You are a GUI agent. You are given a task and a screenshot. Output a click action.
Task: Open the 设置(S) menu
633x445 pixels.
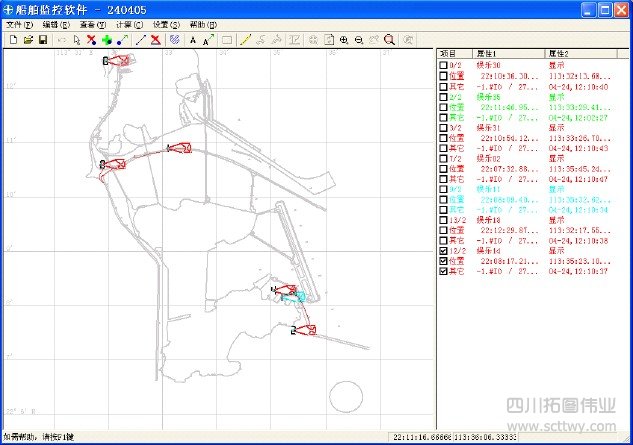[167, 24]
